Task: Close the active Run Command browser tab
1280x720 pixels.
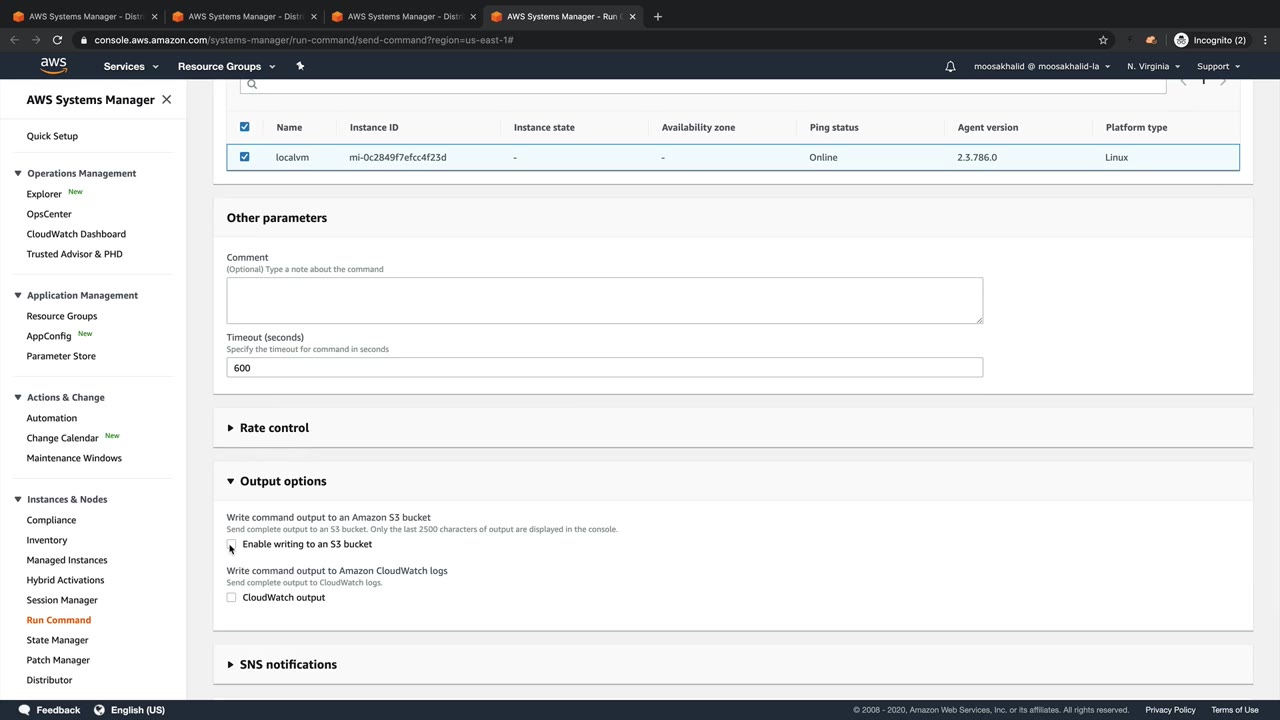Action: click(632, 16)
